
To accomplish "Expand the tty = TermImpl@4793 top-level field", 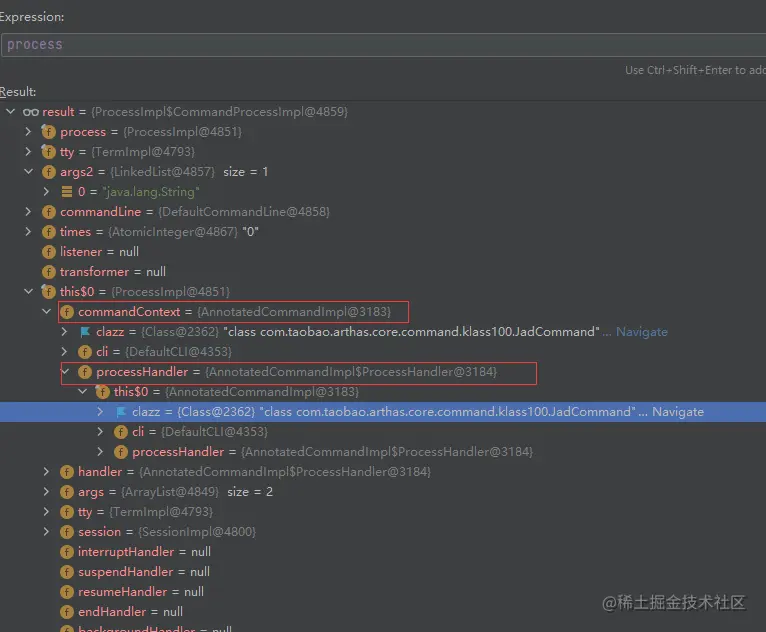I will click(28, 152).
